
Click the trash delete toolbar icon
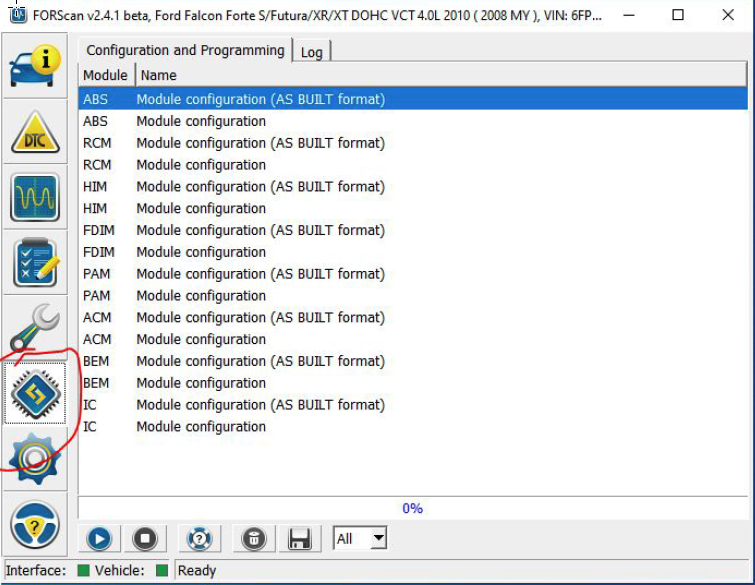coord(254,538)
